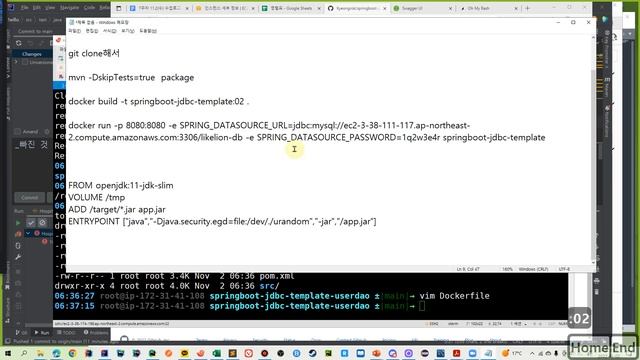This screenshot has height=360, width=640.
Task: Click the 'UTF-8' encoding in Notepad status bar
Action: click(x=564, y=269)
